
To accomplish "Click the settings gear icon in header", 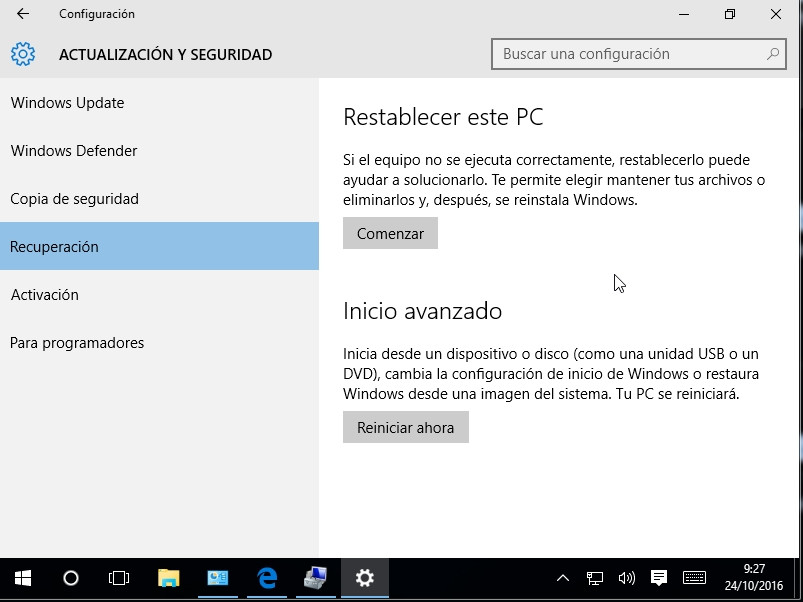I will point(23,55).
